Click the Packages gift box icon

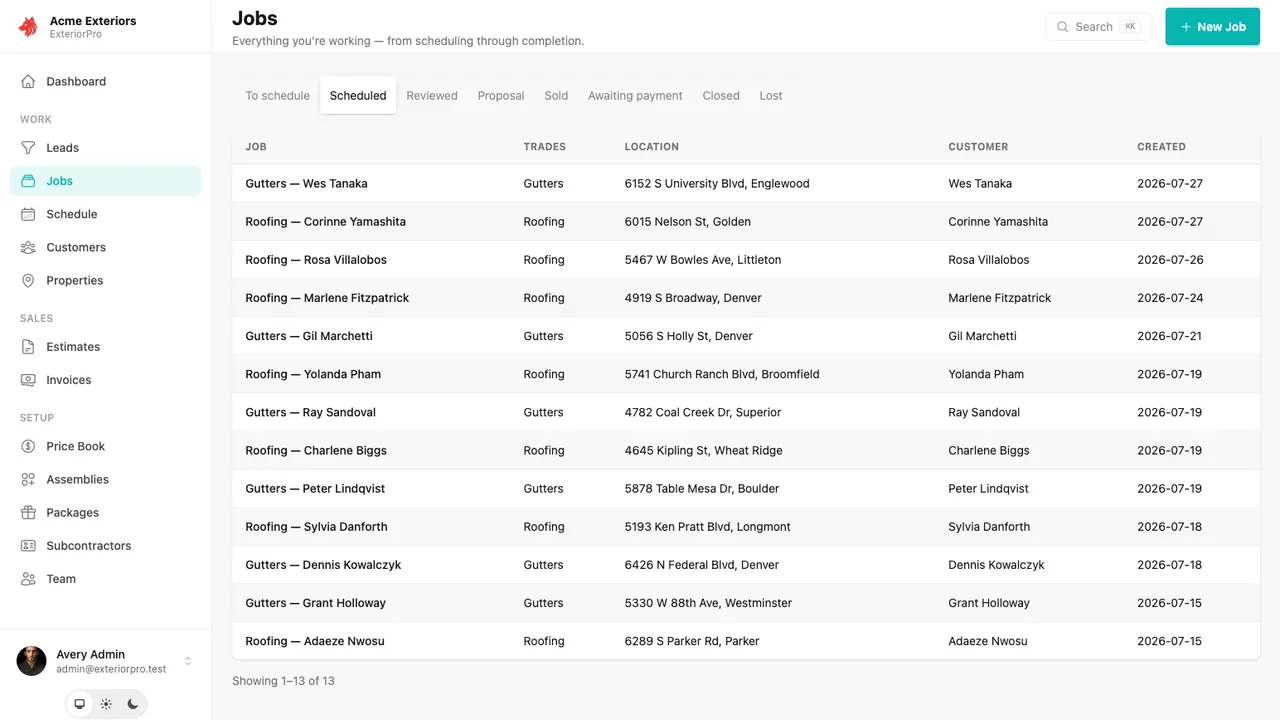pyautogui.click(x=28, y=513)
